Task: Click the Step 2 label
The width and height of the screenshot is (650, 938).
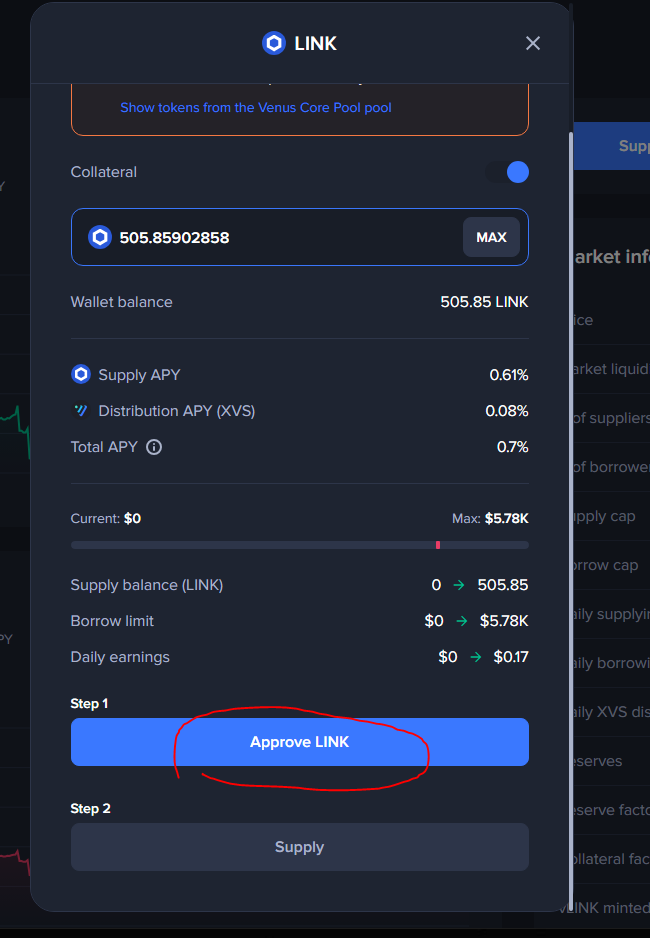Action: point(90,809)
